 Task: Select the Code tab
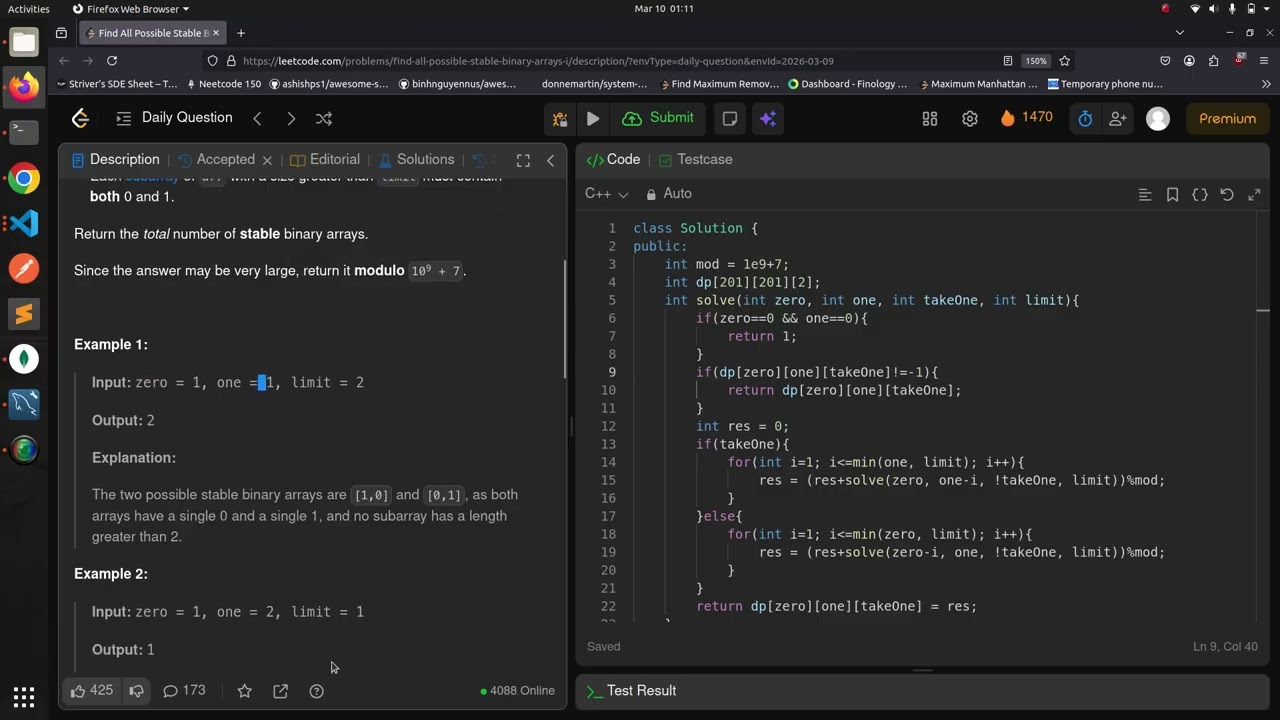(x=613, y=159)
